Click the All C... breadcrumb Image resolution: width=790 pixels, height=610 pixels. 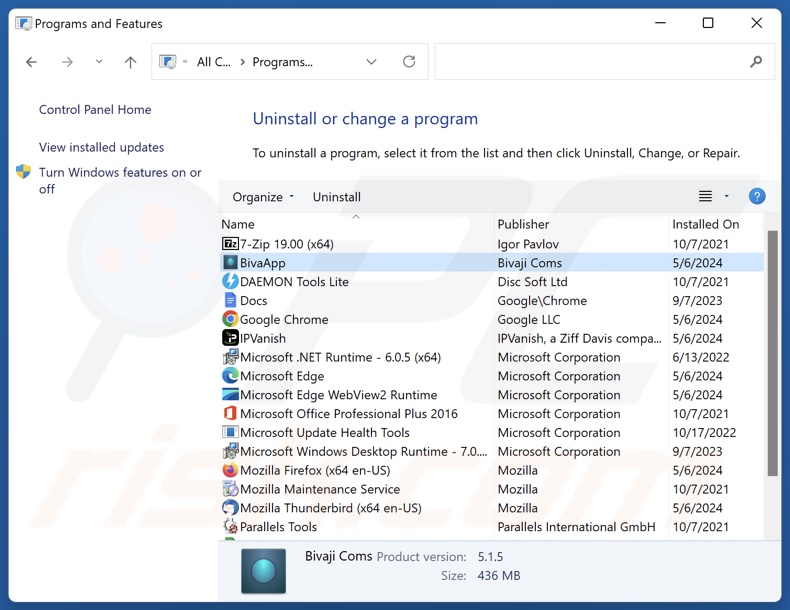[x=214, y=61]
